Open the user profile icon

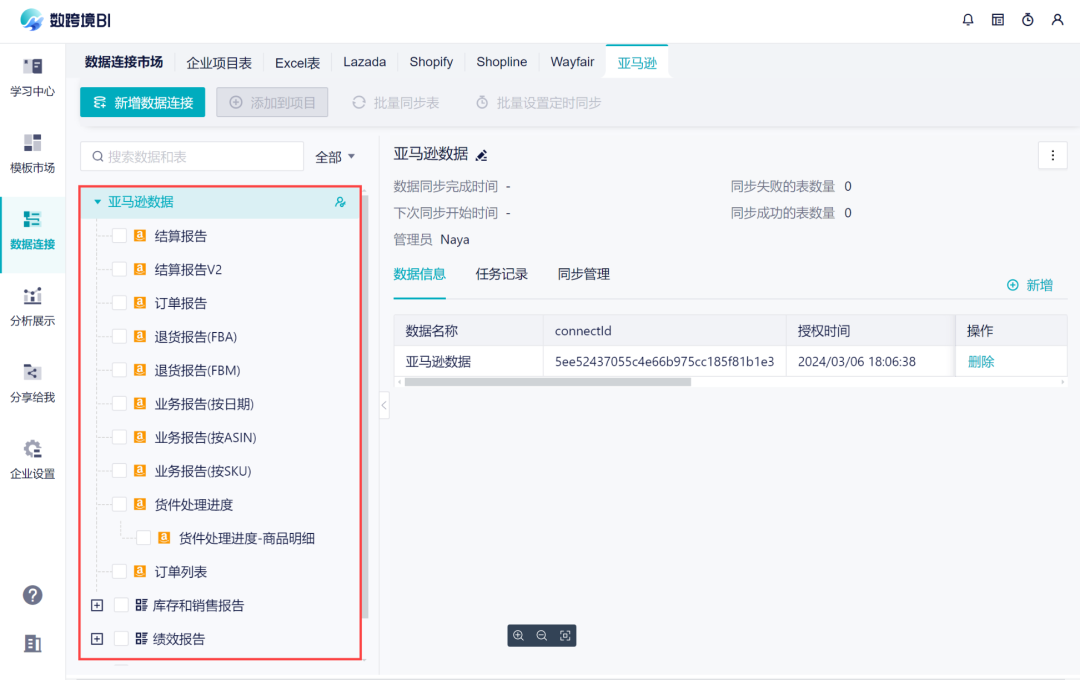(1057, 20)
